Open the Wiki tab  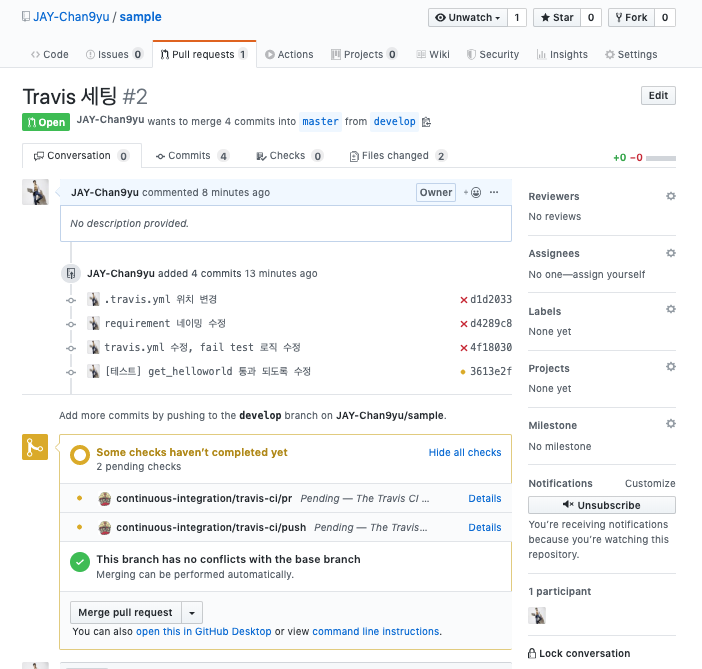(x=433, y=55)
